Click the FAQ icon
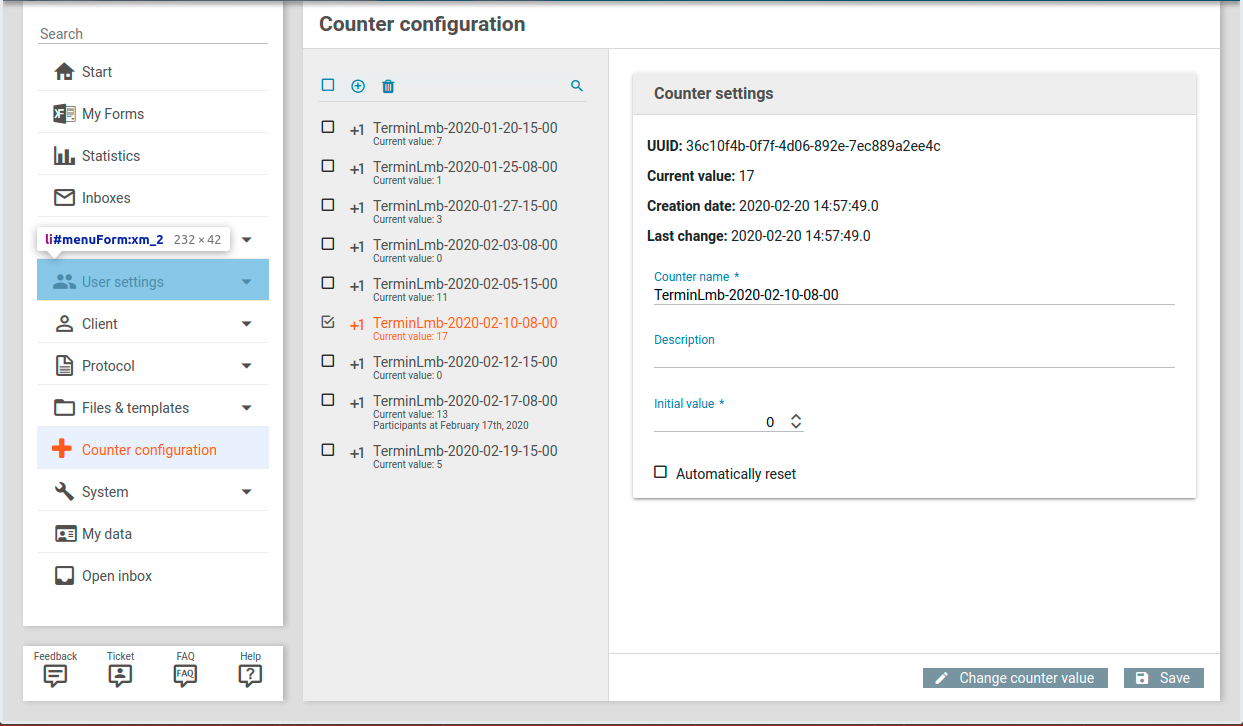Screen dimensions: 1243x726 tap(185, 675)
